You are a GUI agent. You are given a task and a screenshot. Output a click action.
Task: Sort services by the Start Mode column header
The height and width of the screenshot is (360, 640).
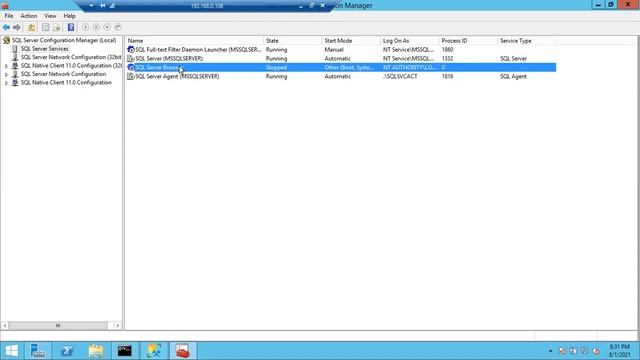coord(351,41)
